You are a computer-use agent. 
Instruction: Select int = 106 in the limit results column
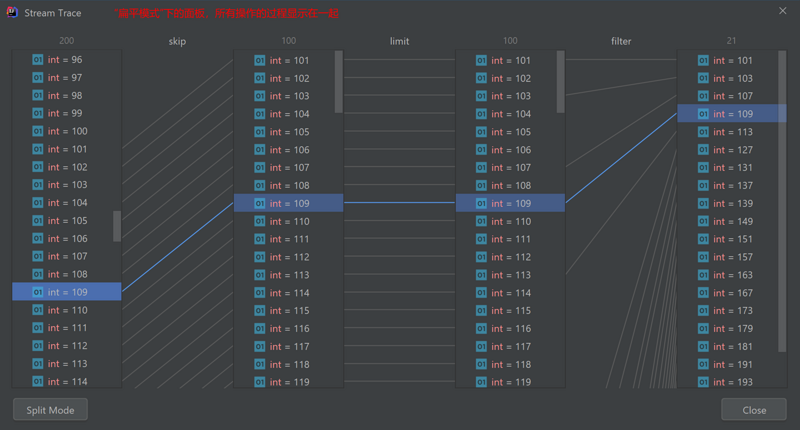point(510,150)
